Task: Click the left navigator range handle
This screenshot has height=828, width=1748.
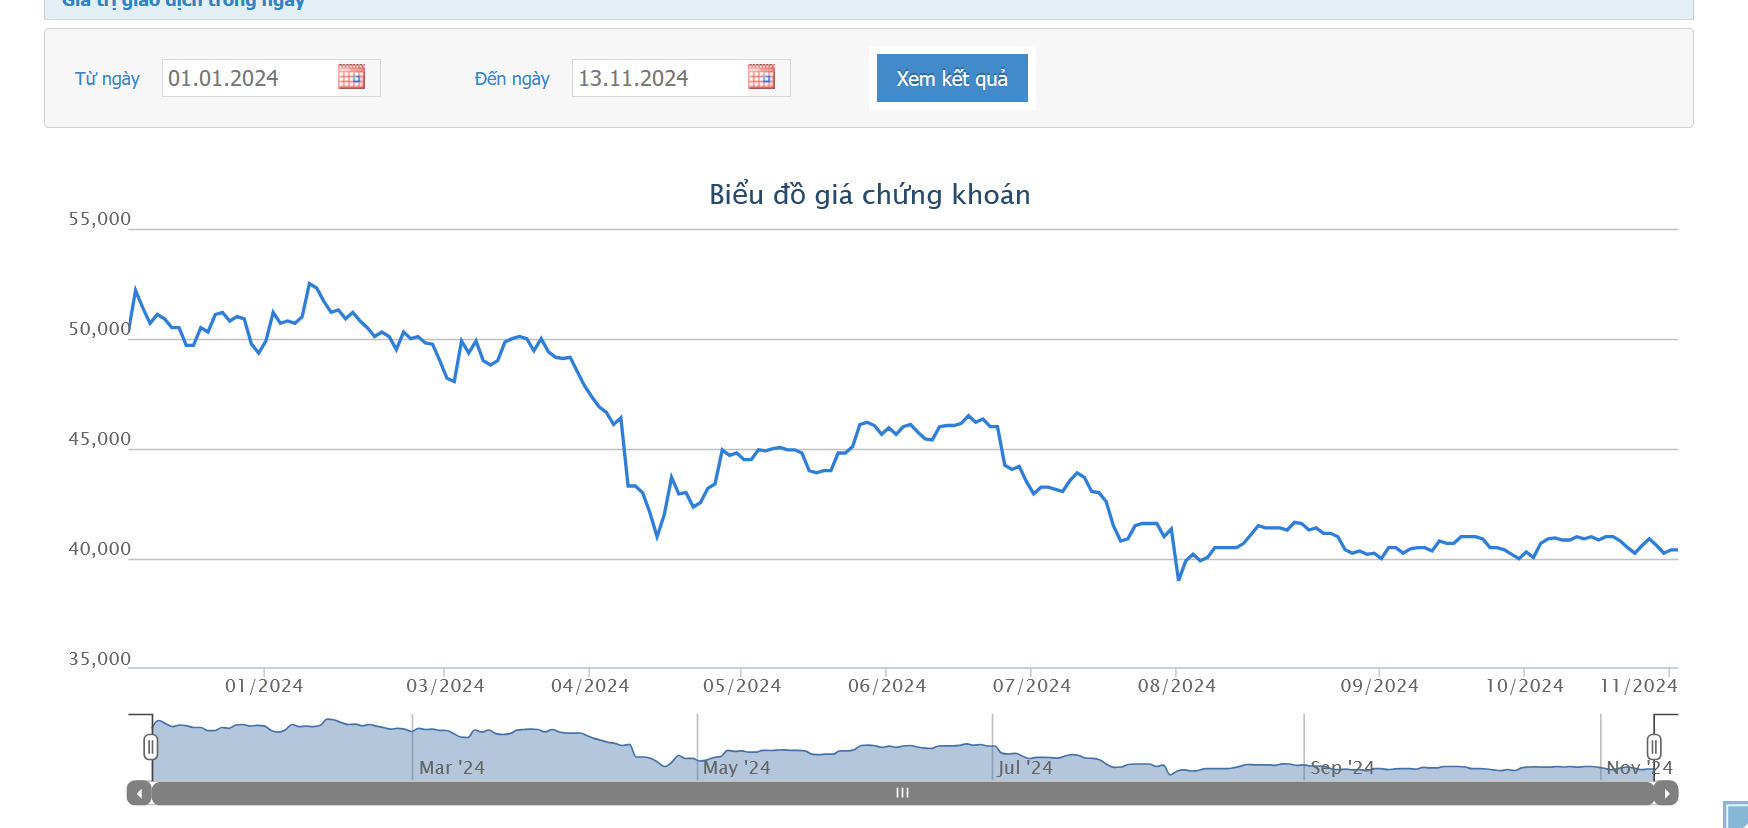Action: click(x=150, y=746)
